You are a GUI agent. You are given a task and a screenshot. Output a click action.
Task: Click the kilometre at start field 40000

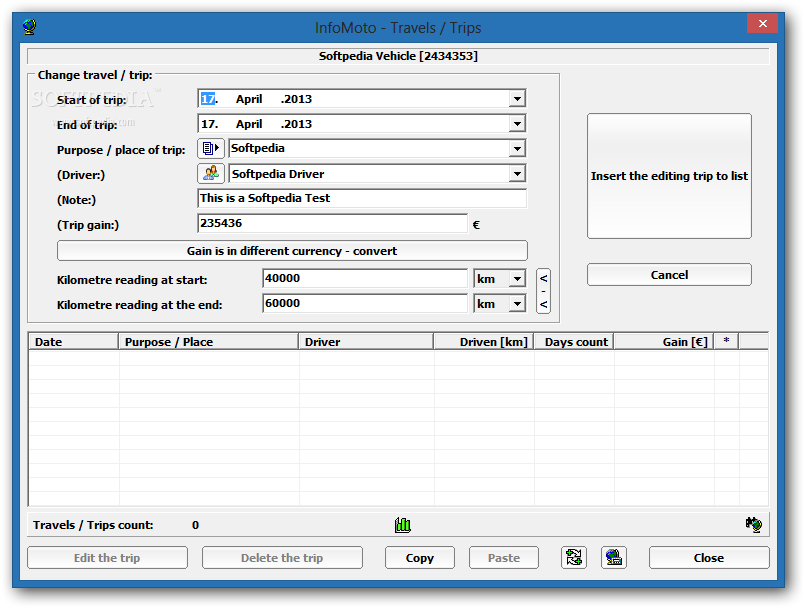(365, 278)
